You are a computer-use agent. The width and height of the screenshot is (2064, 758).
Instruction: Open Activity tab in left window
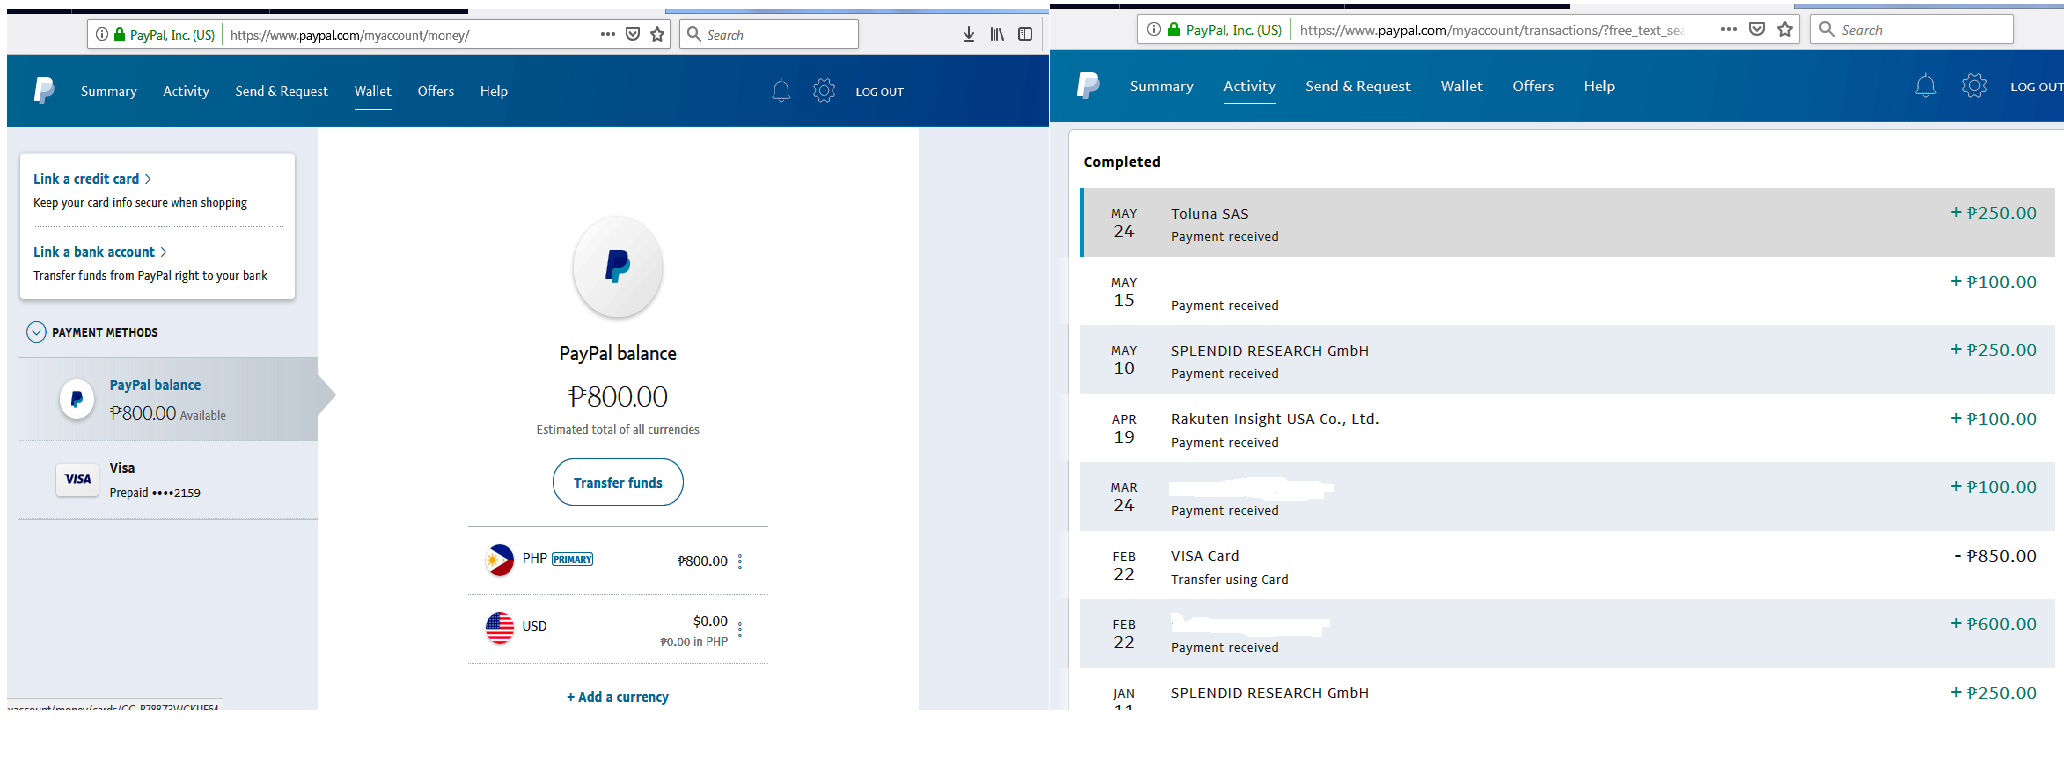tap(186, 91)
